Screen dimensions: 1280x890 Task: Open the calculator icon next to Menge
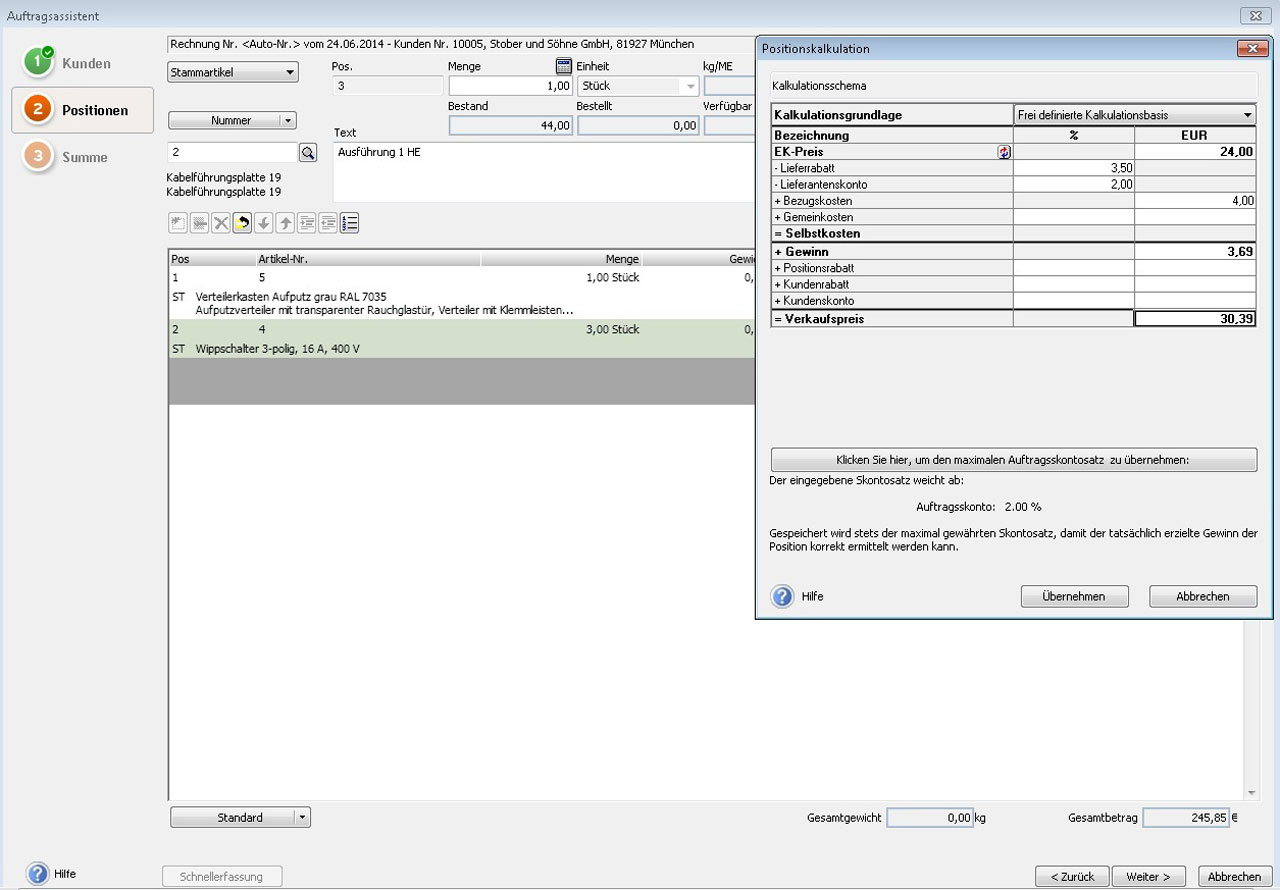coord(564,66)
